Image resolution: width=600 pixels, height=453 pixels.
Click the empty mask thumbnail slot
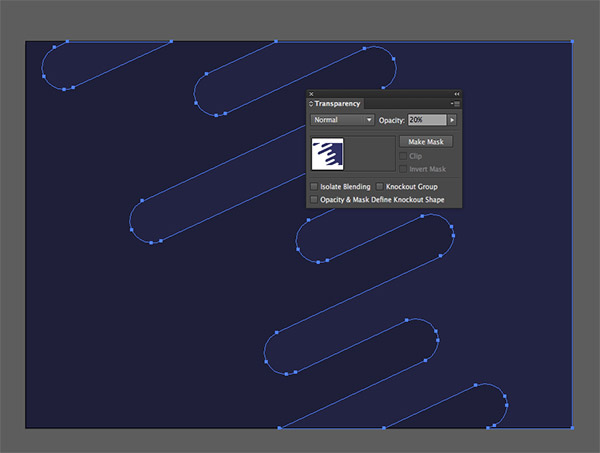click(369, 153)
